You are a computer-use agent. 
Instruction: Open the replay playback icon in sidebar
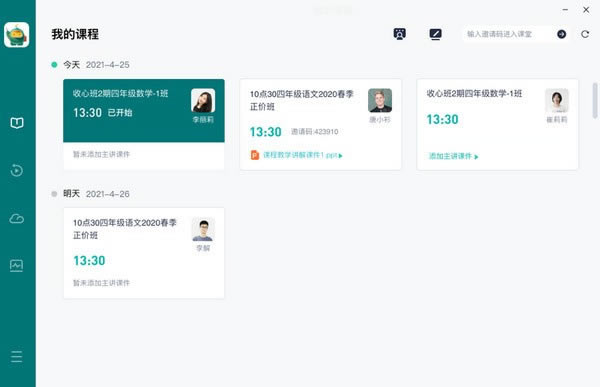(x=16, y=170)
